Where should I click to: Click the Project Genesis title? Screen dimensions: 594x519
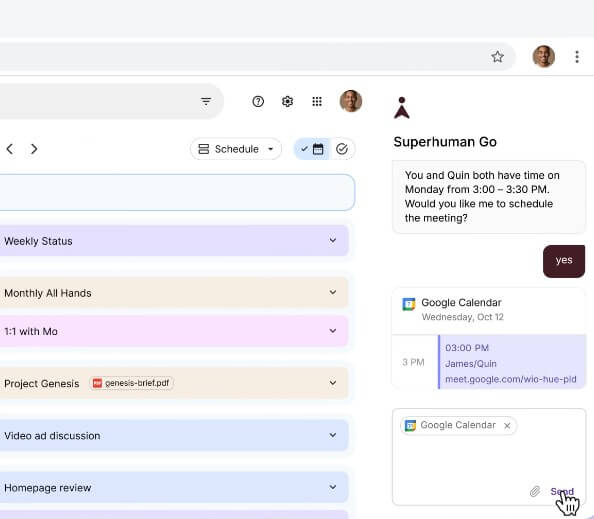42,384
